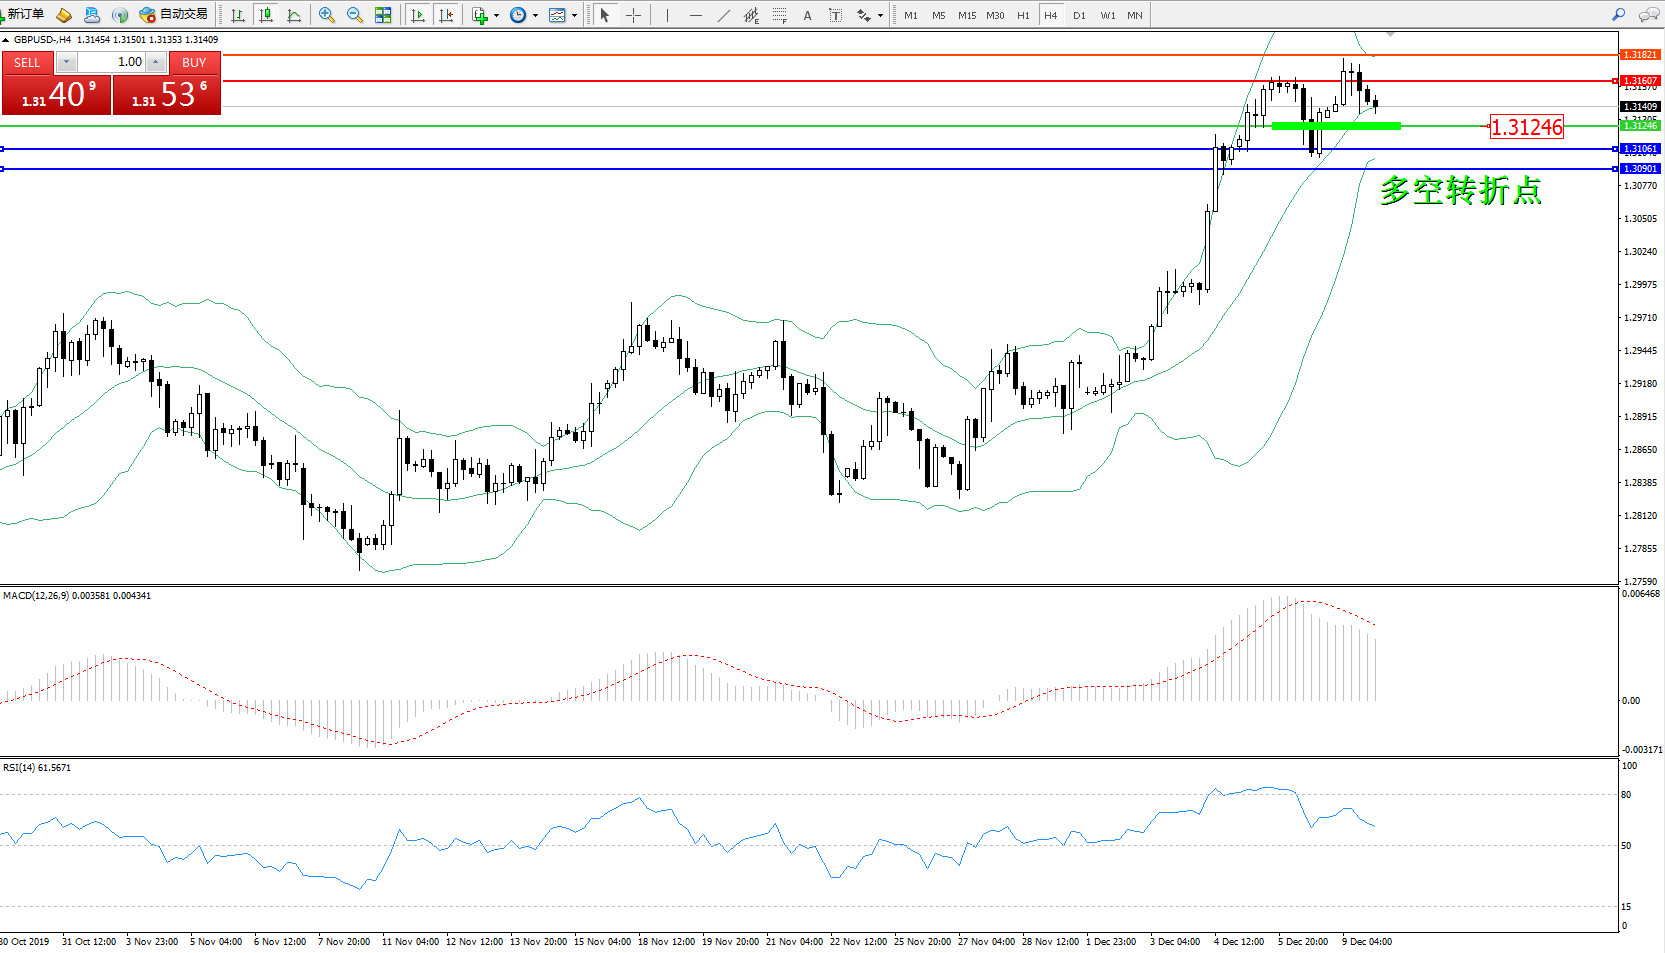Switch chart to candlestick mode
The image size is (1665, 953).
(x=266, y=15)
